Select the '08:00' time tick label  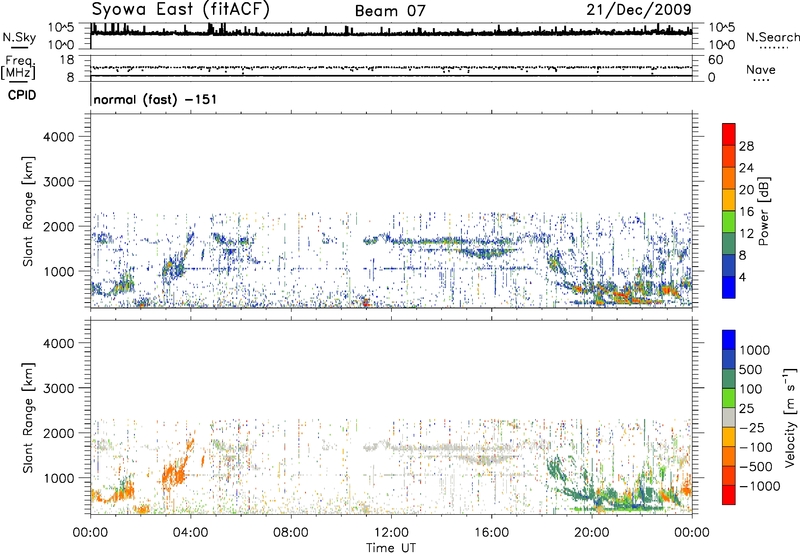pyautogui.click(x=291, y=533)
